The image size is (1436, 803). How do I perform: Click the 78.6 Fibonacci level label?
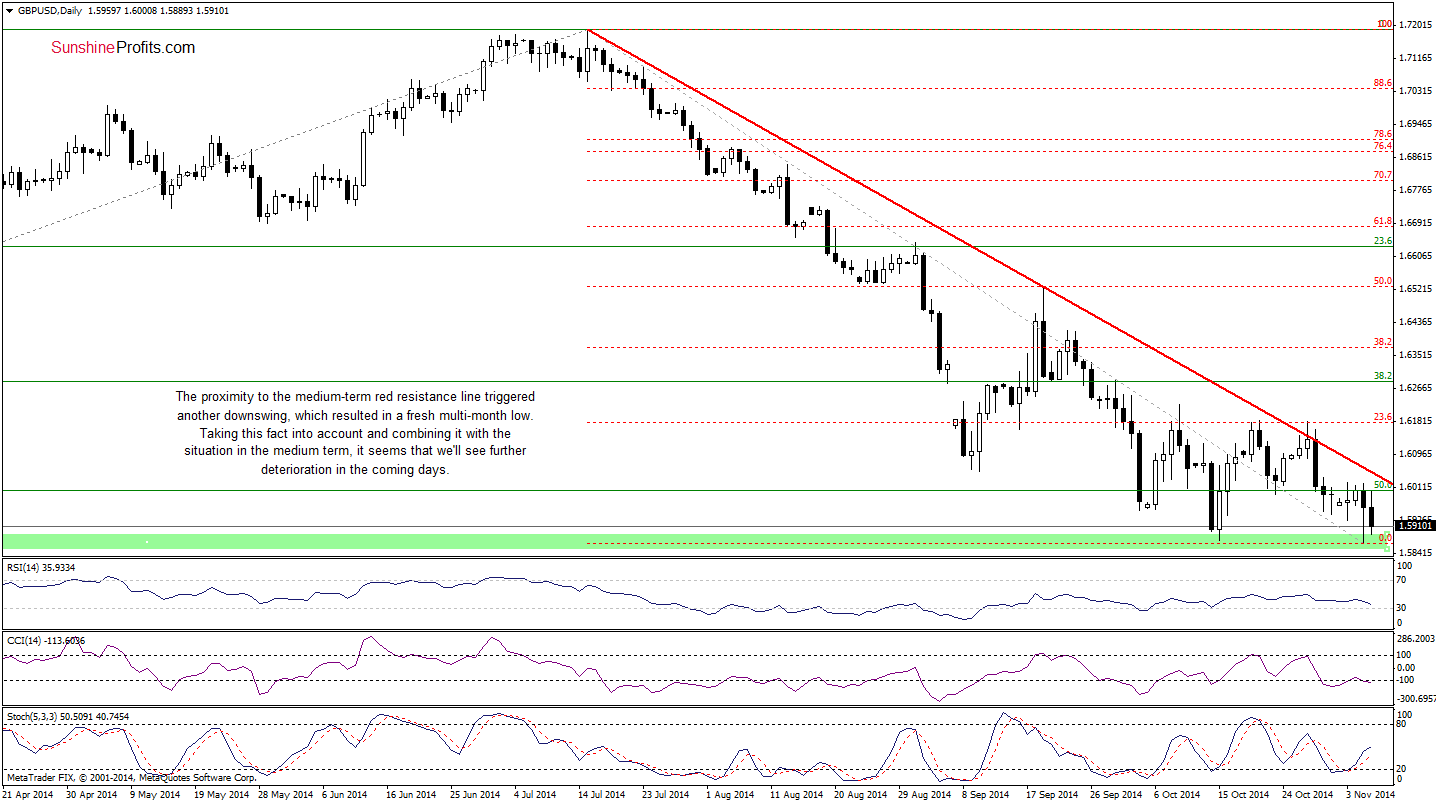click(1382, 134)
